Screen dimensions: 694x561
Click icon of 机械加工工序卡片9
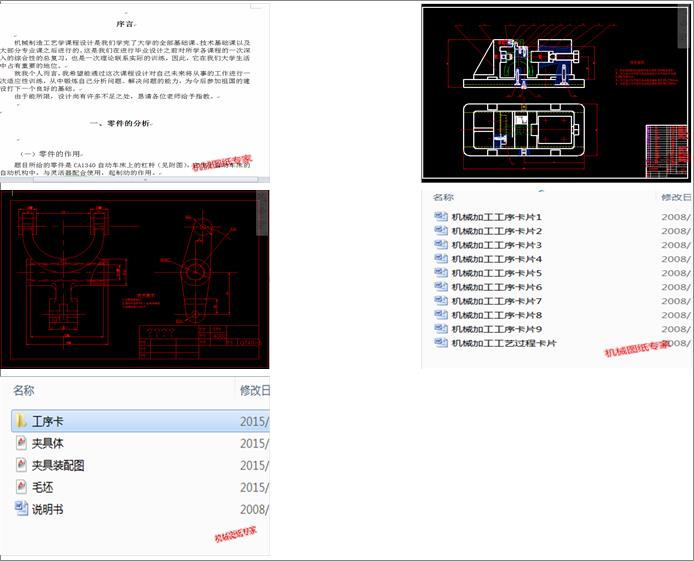tap(441, 329)
